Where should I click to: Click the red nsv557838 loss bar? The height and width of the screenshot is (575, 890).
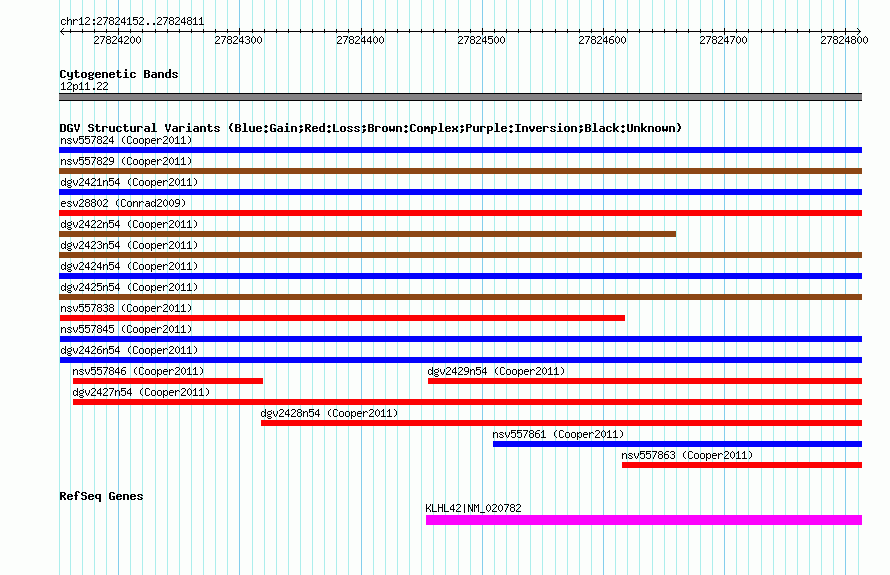[x=342, y=318]
